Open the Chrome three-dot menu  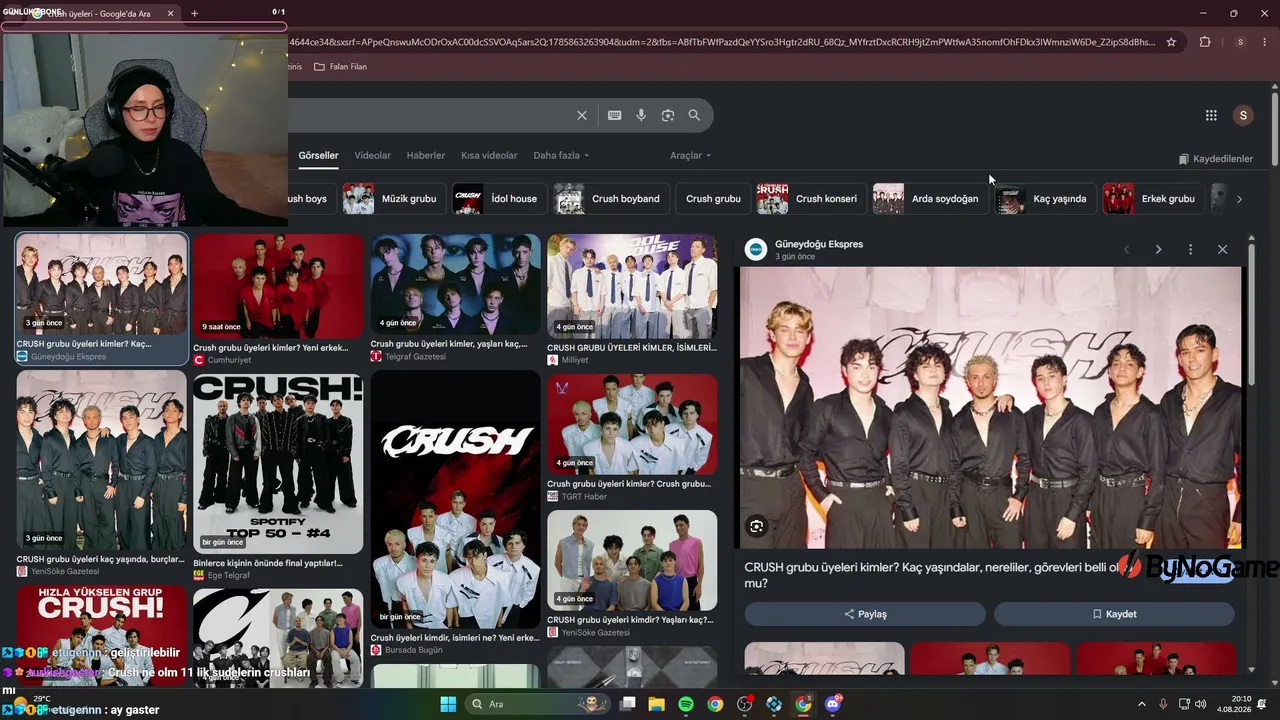tap(1266, 42)
